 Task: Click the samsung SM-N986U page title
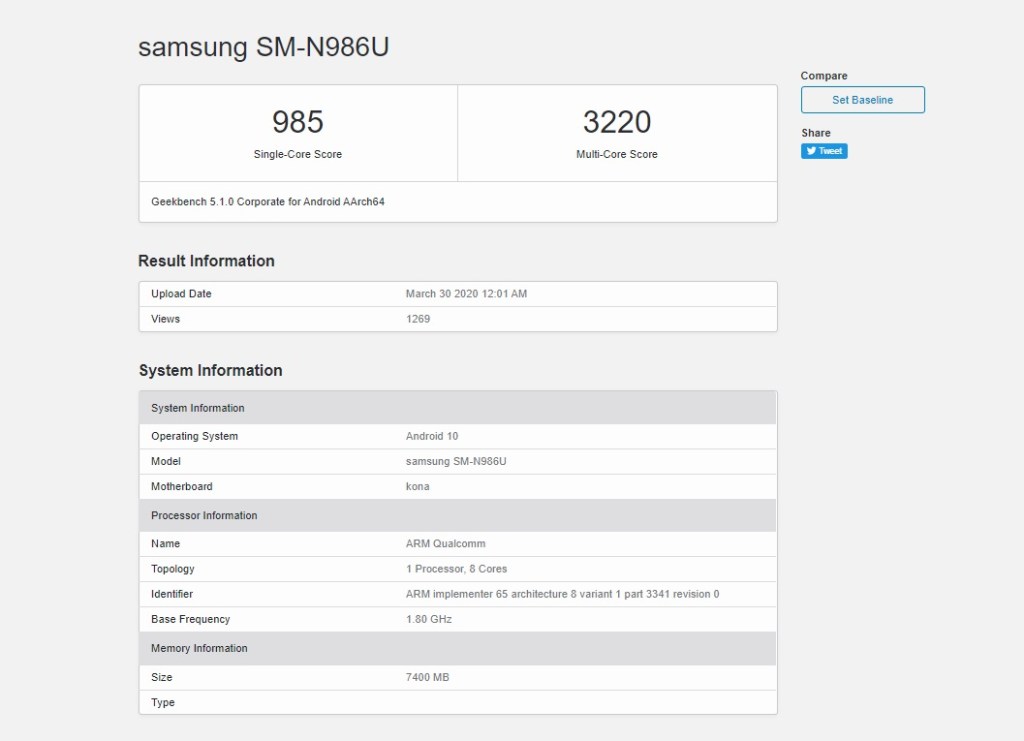(x=263, y=48)
